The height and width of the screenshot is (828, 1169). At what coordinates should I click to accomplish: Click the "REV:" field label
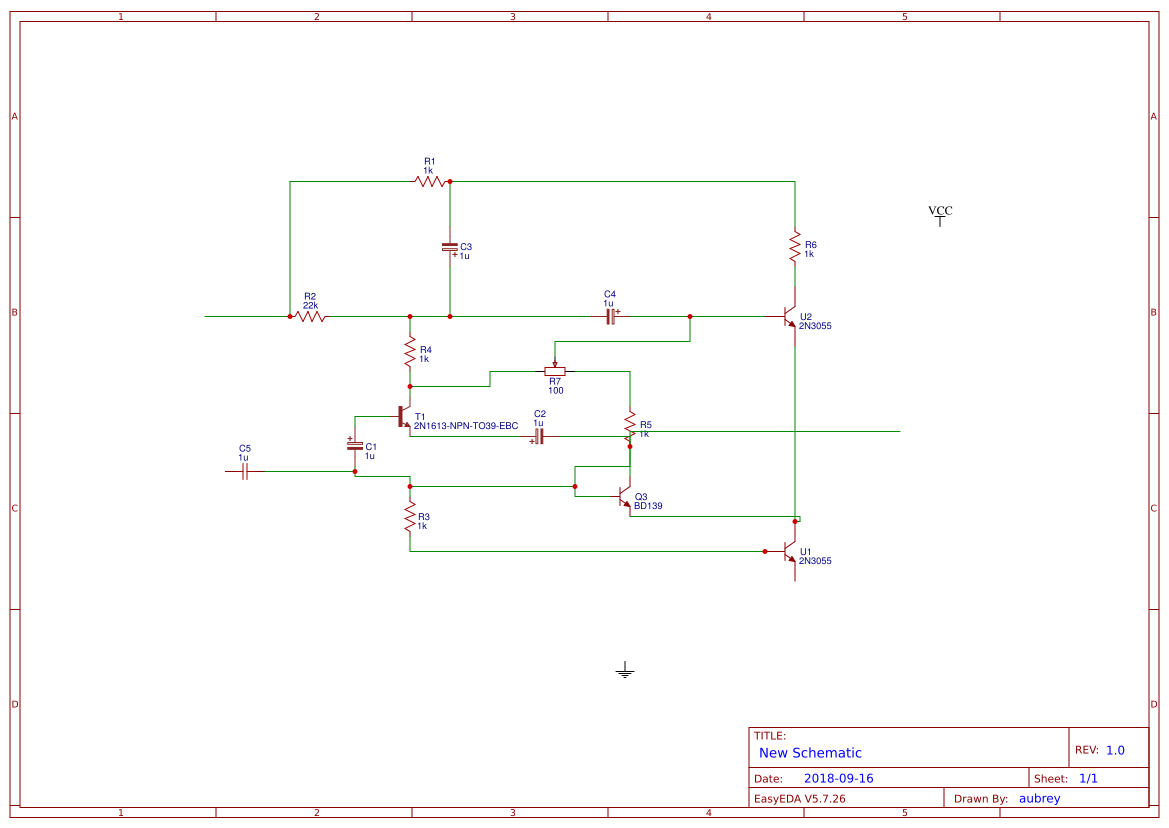pos(1086,750)
